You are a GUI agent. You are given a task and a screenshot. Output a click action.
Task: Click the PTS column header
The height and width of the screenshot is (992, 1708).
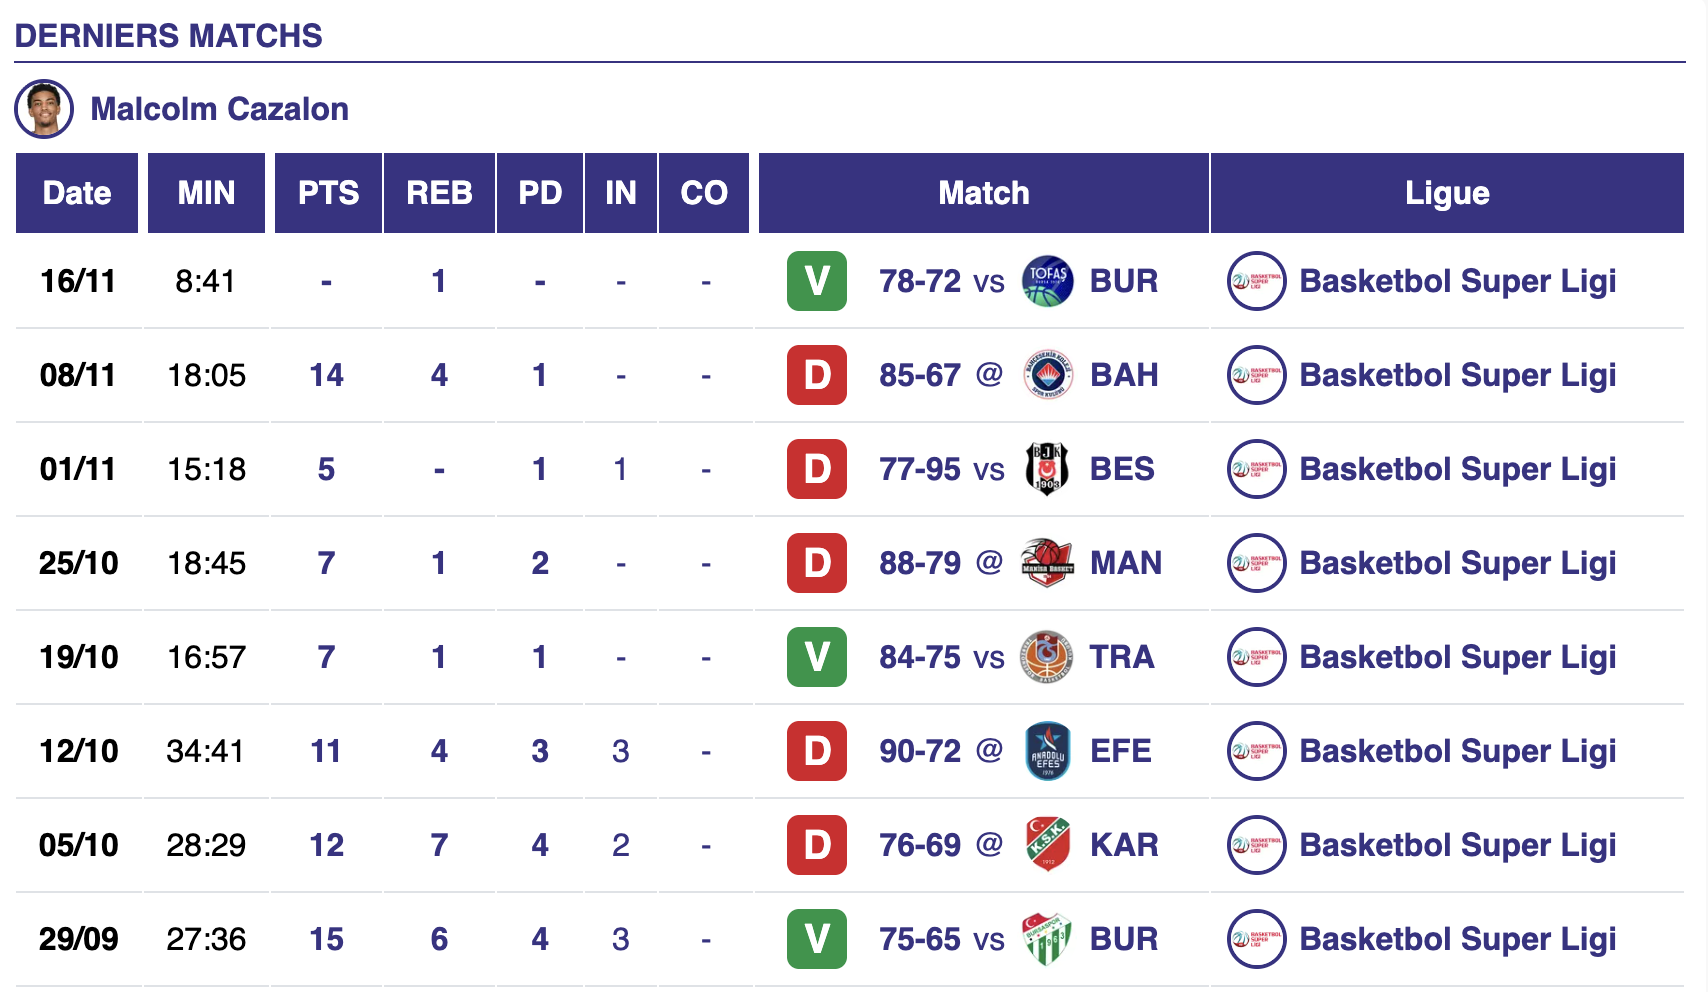[328, 193]
